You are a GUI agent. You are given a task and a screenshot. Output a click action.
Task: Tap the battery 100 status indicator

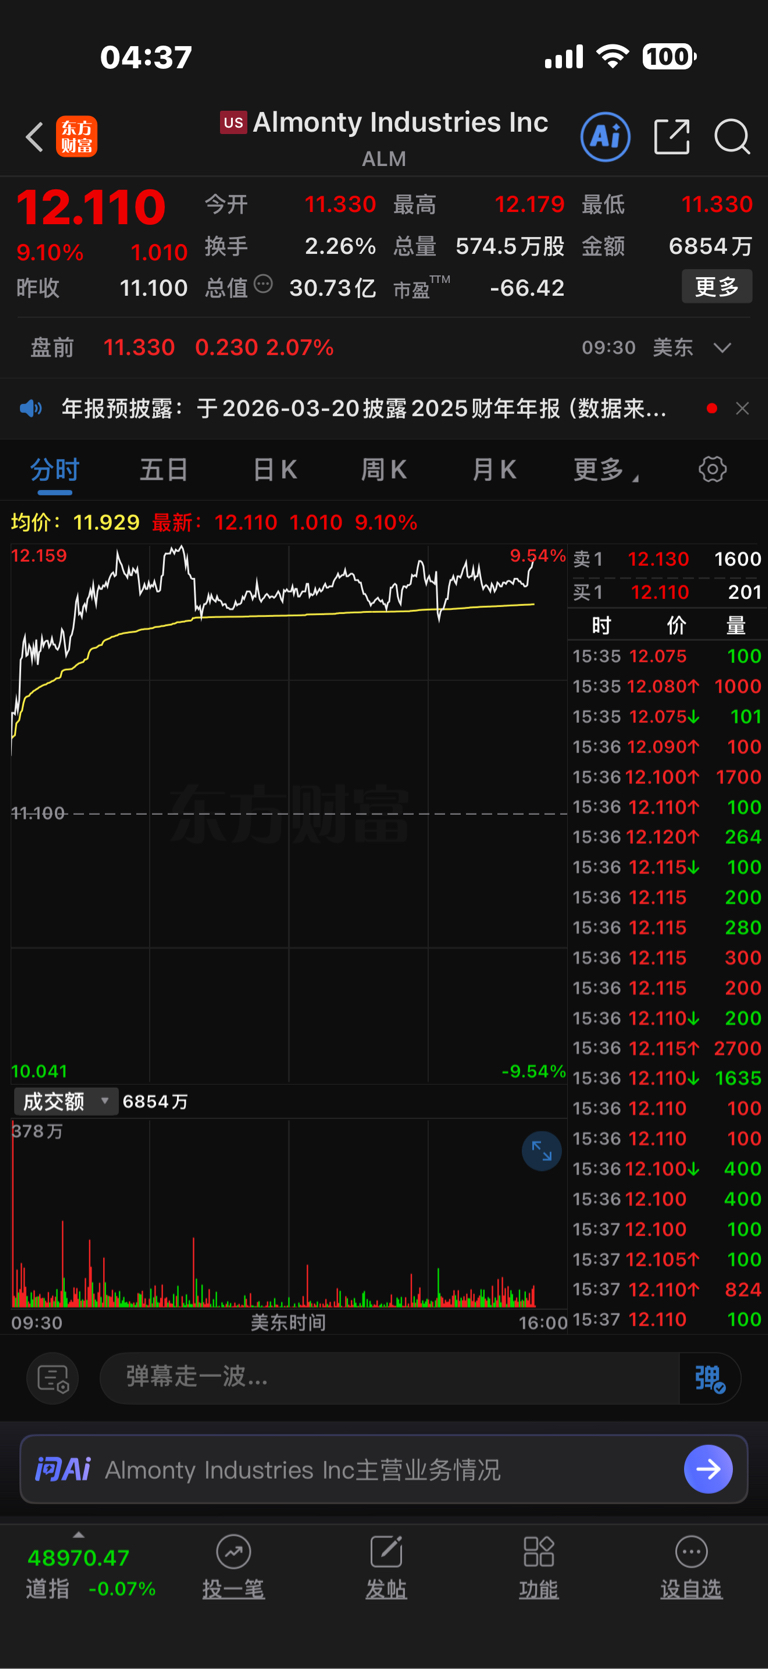669,57
